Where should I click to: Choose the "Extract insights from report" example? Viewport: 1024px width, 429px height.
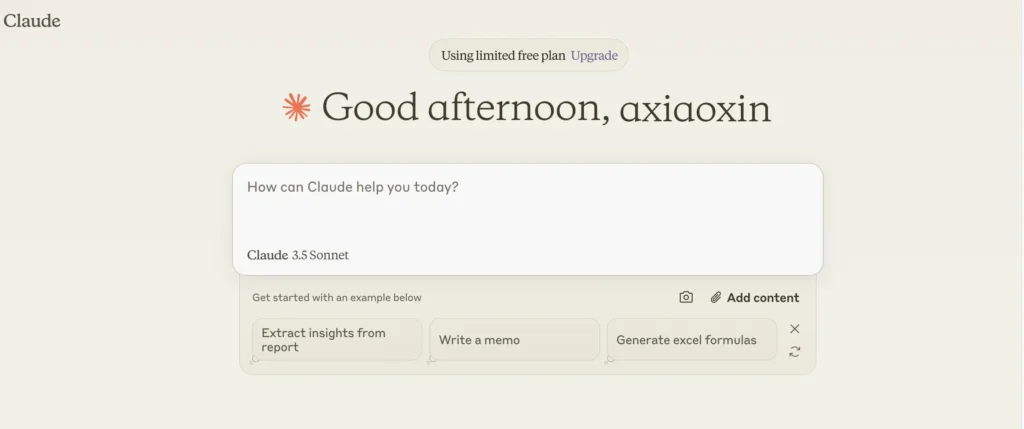click(336, 340)
